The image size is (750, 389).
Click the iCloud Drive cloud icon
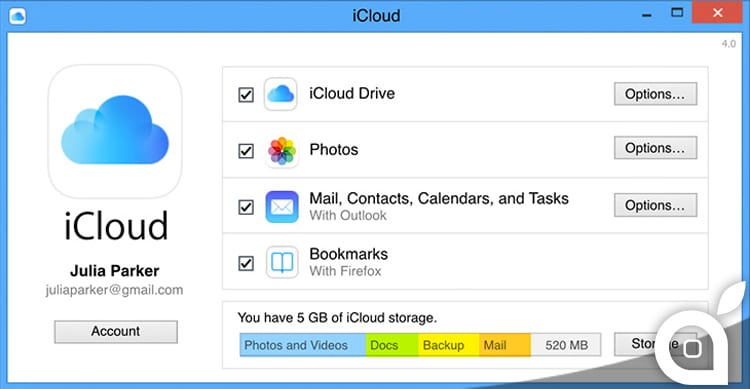(x=281, y=94)
